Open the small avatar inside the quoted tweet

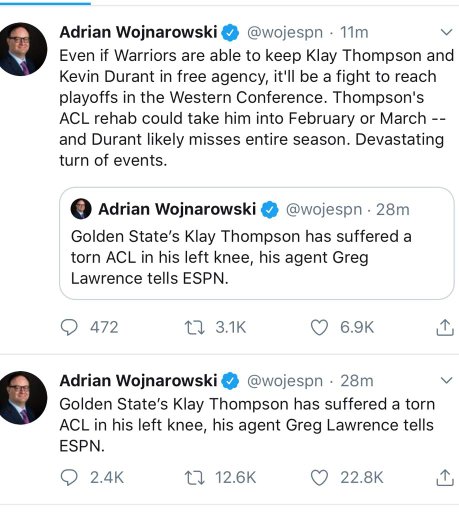point(81,209)
